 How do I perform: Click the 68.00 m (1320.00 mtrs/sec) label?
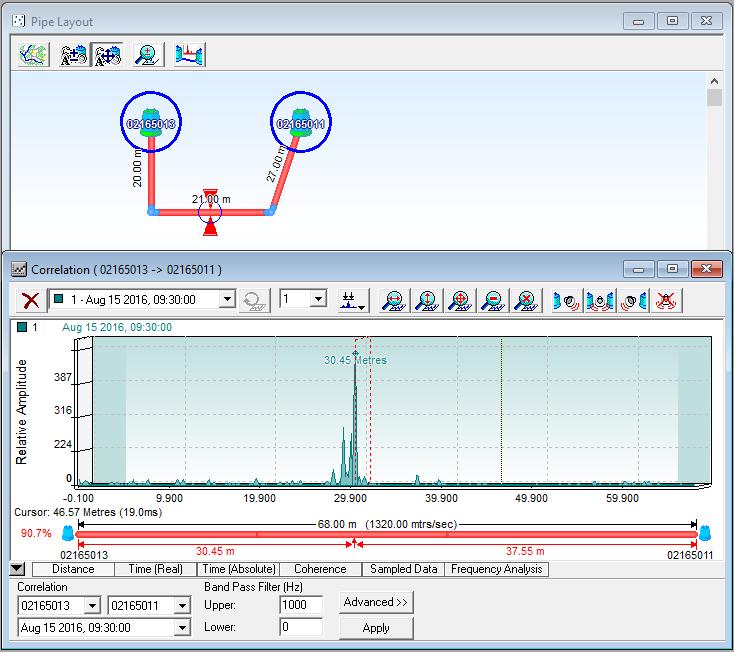point(387,524)
